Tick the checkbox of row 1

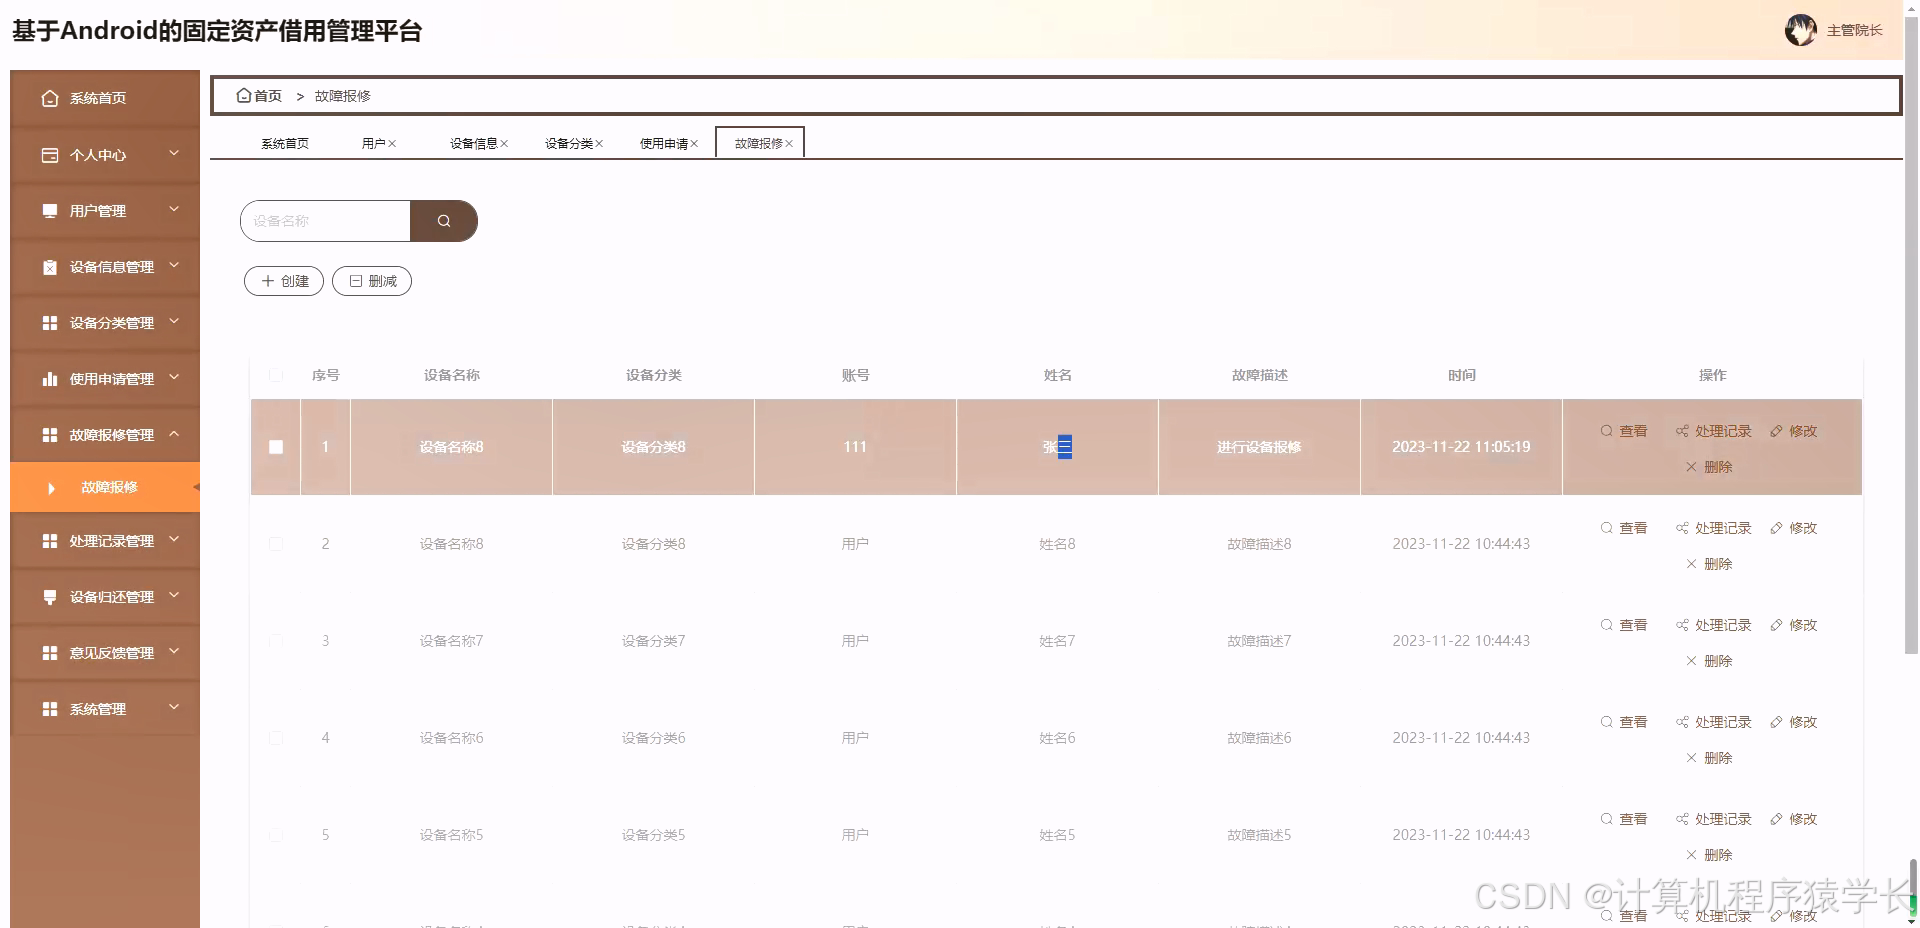point(276,447)
